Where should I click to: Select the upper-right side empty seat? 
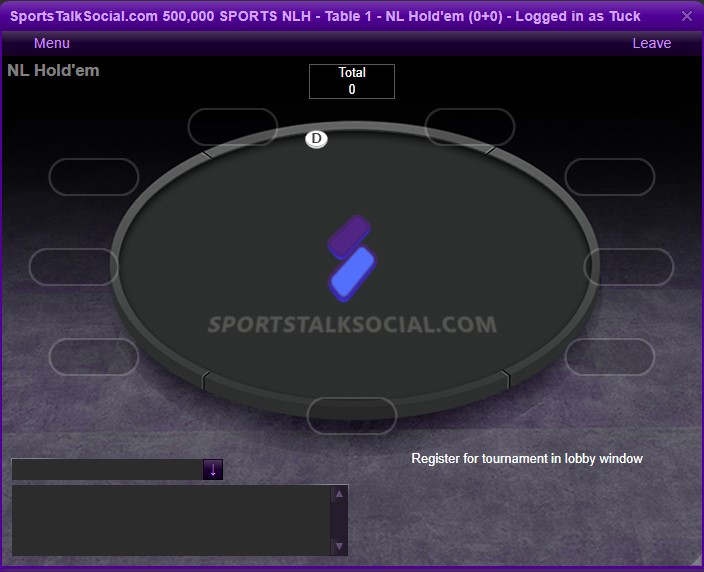(x=610, y=177)
